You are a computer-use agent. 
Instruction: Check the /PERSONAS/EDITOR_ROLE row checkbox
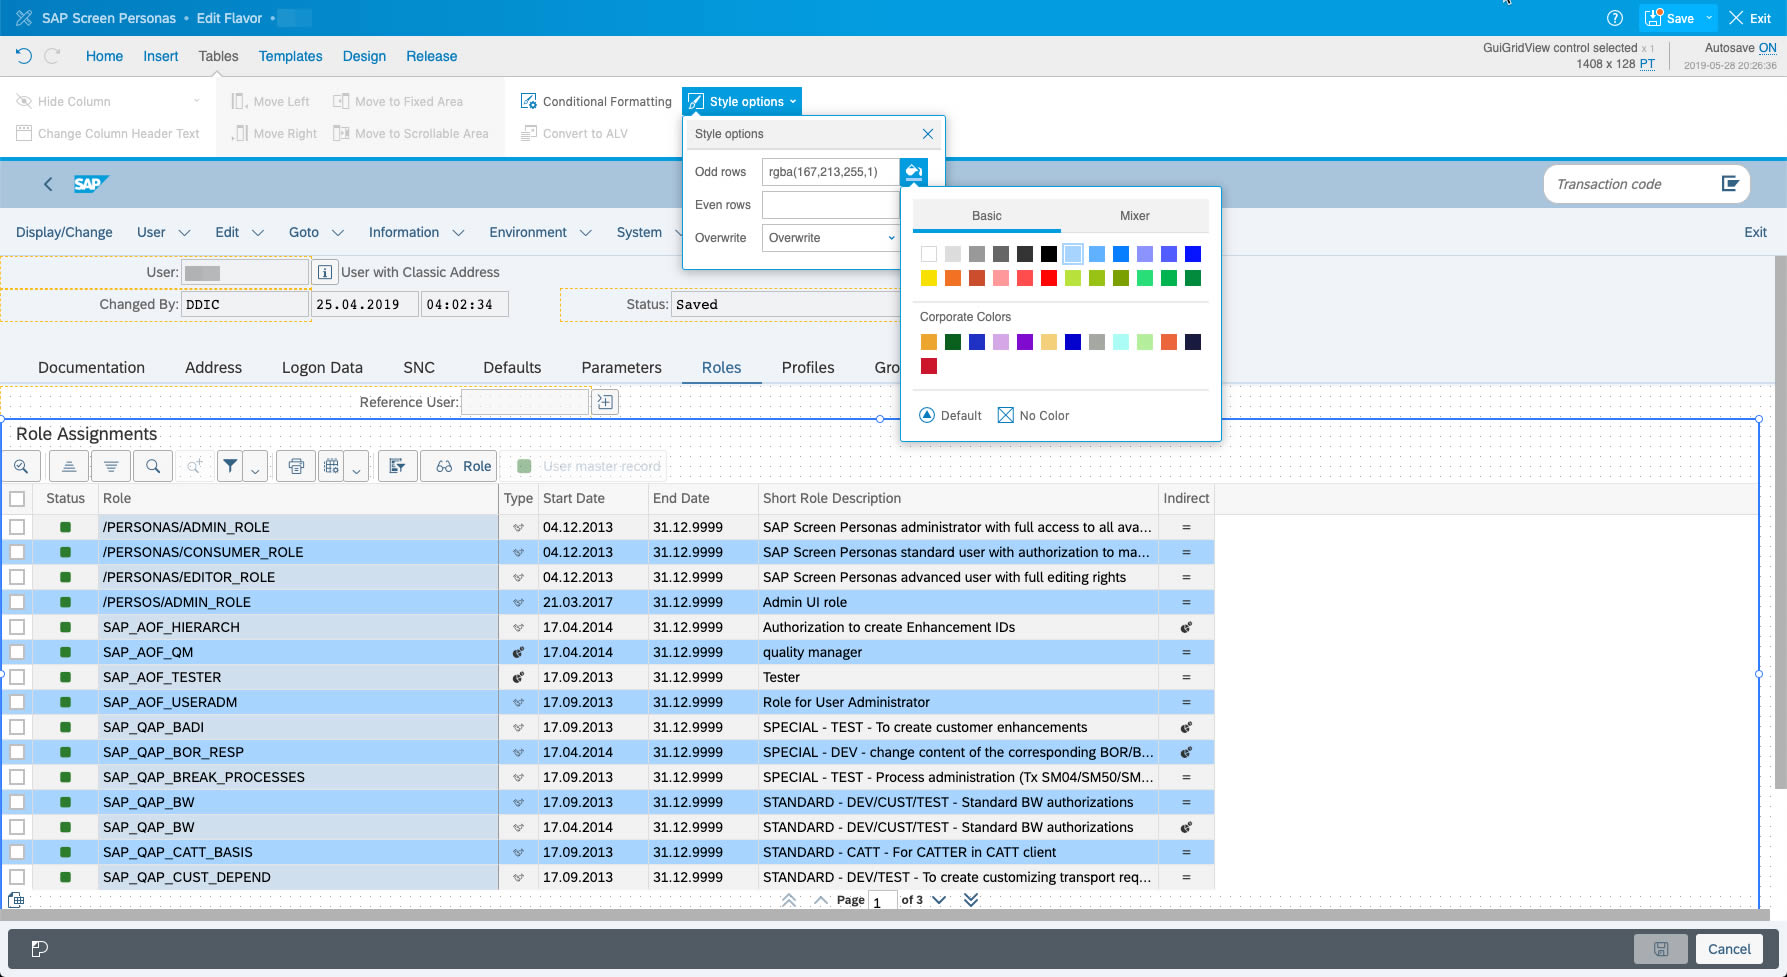[17, 577]
